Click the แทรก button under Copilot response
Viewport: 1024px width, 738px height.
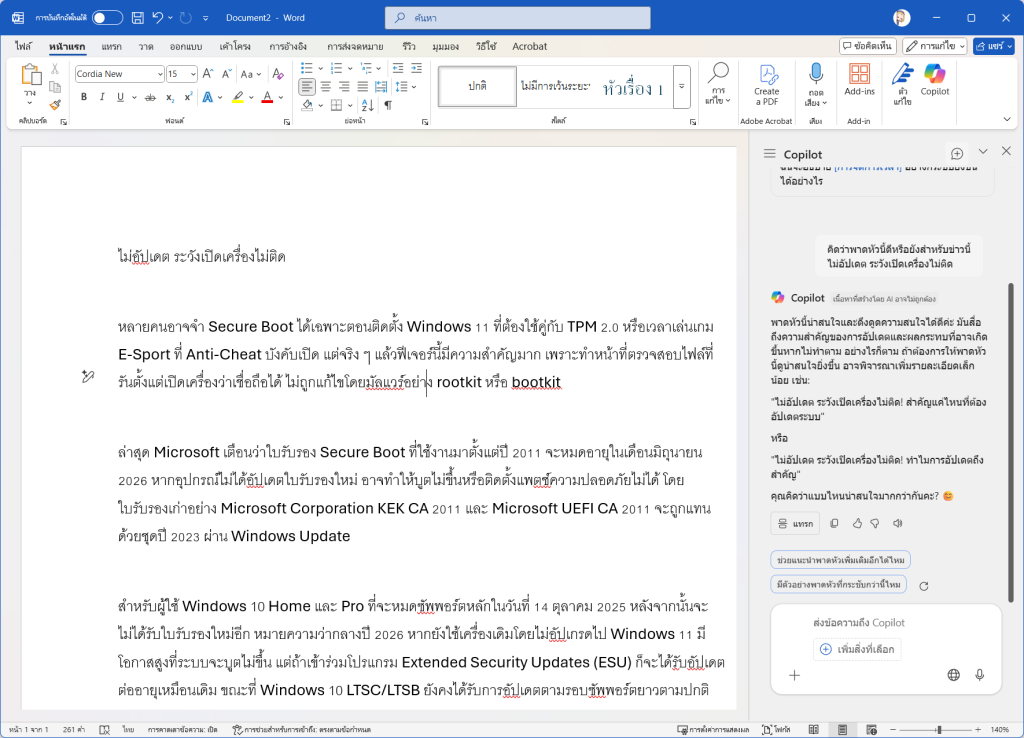point(795,523)
